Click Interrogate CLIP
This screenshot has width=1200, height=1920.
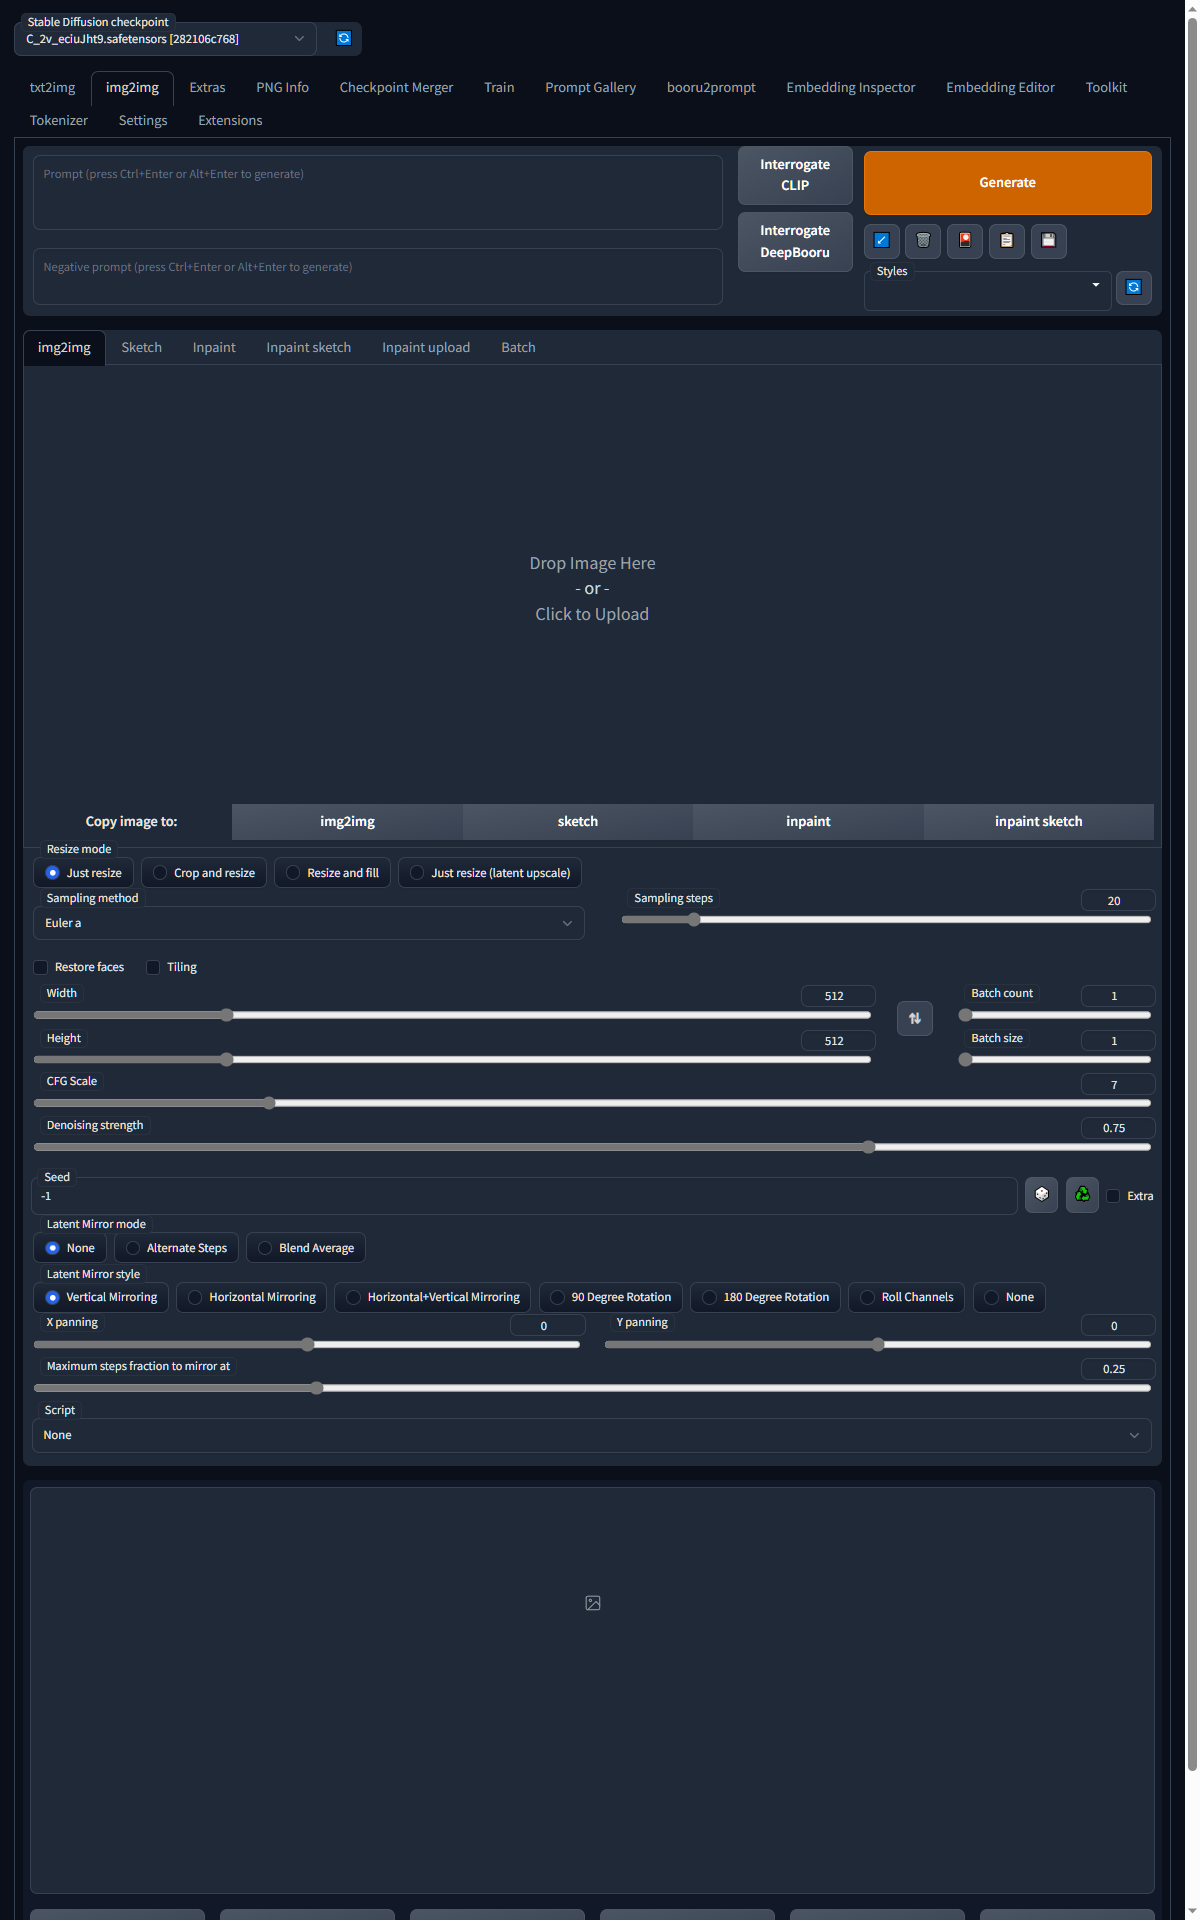click(795, 175)
